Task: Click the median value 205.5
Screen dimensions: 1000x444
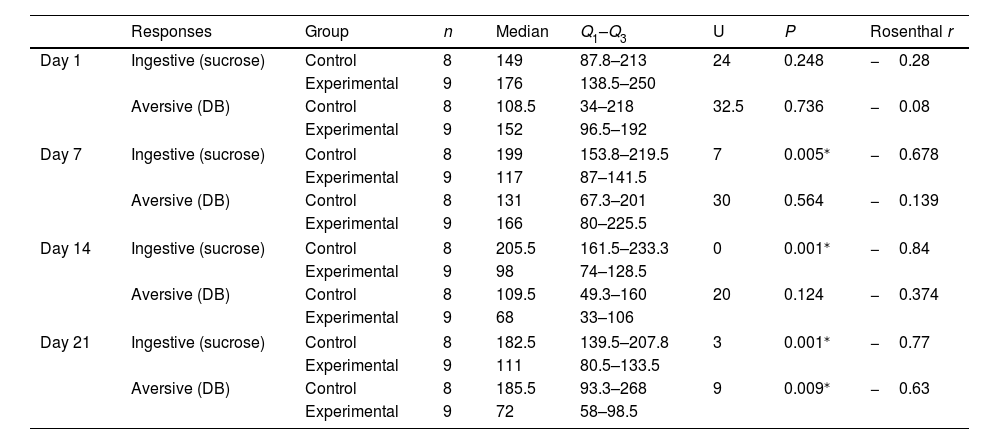Action: 516,249
